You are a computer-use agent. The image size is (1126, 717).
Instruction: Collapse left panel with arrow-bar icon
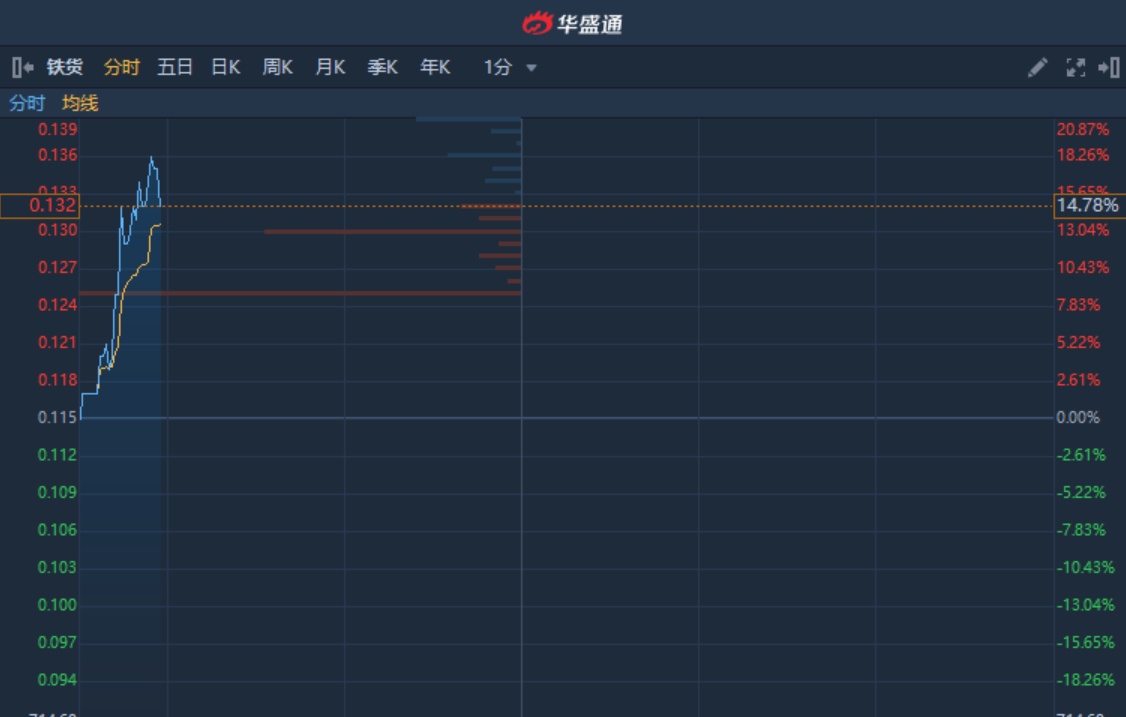click(23, 68)
